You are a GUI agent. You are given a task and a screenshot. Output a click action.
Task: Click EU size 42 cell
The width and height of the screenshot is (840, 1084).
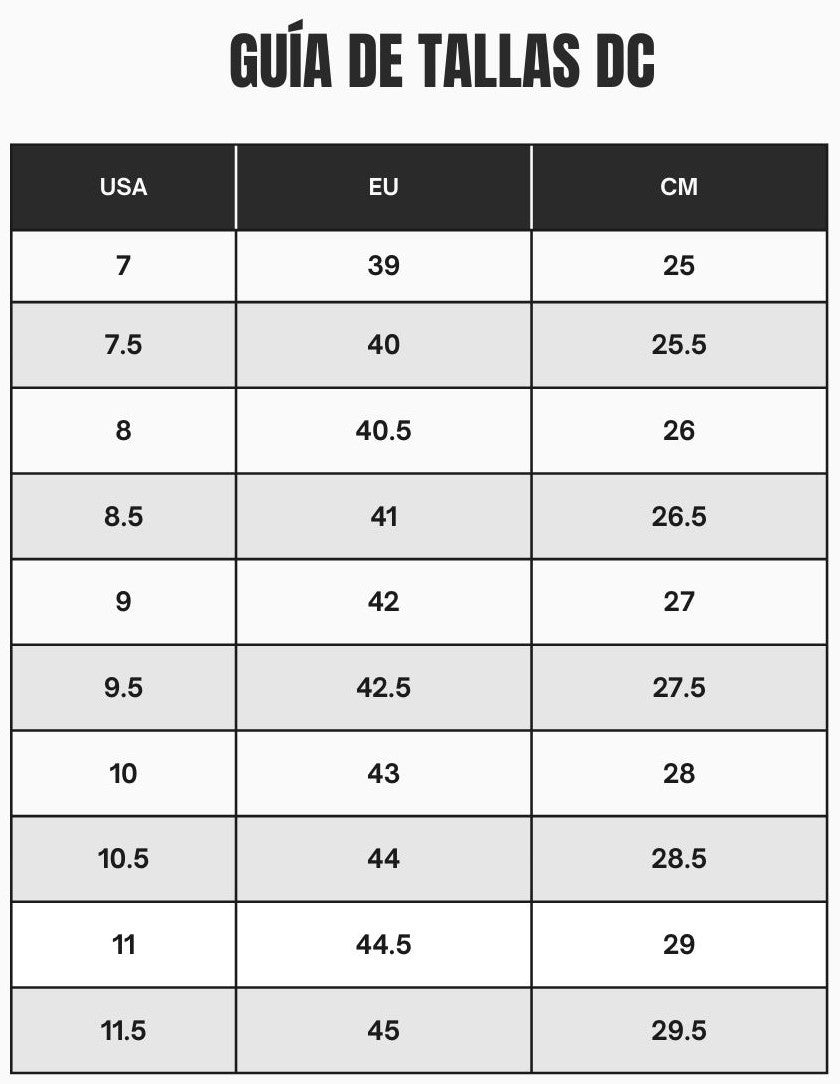383,602
